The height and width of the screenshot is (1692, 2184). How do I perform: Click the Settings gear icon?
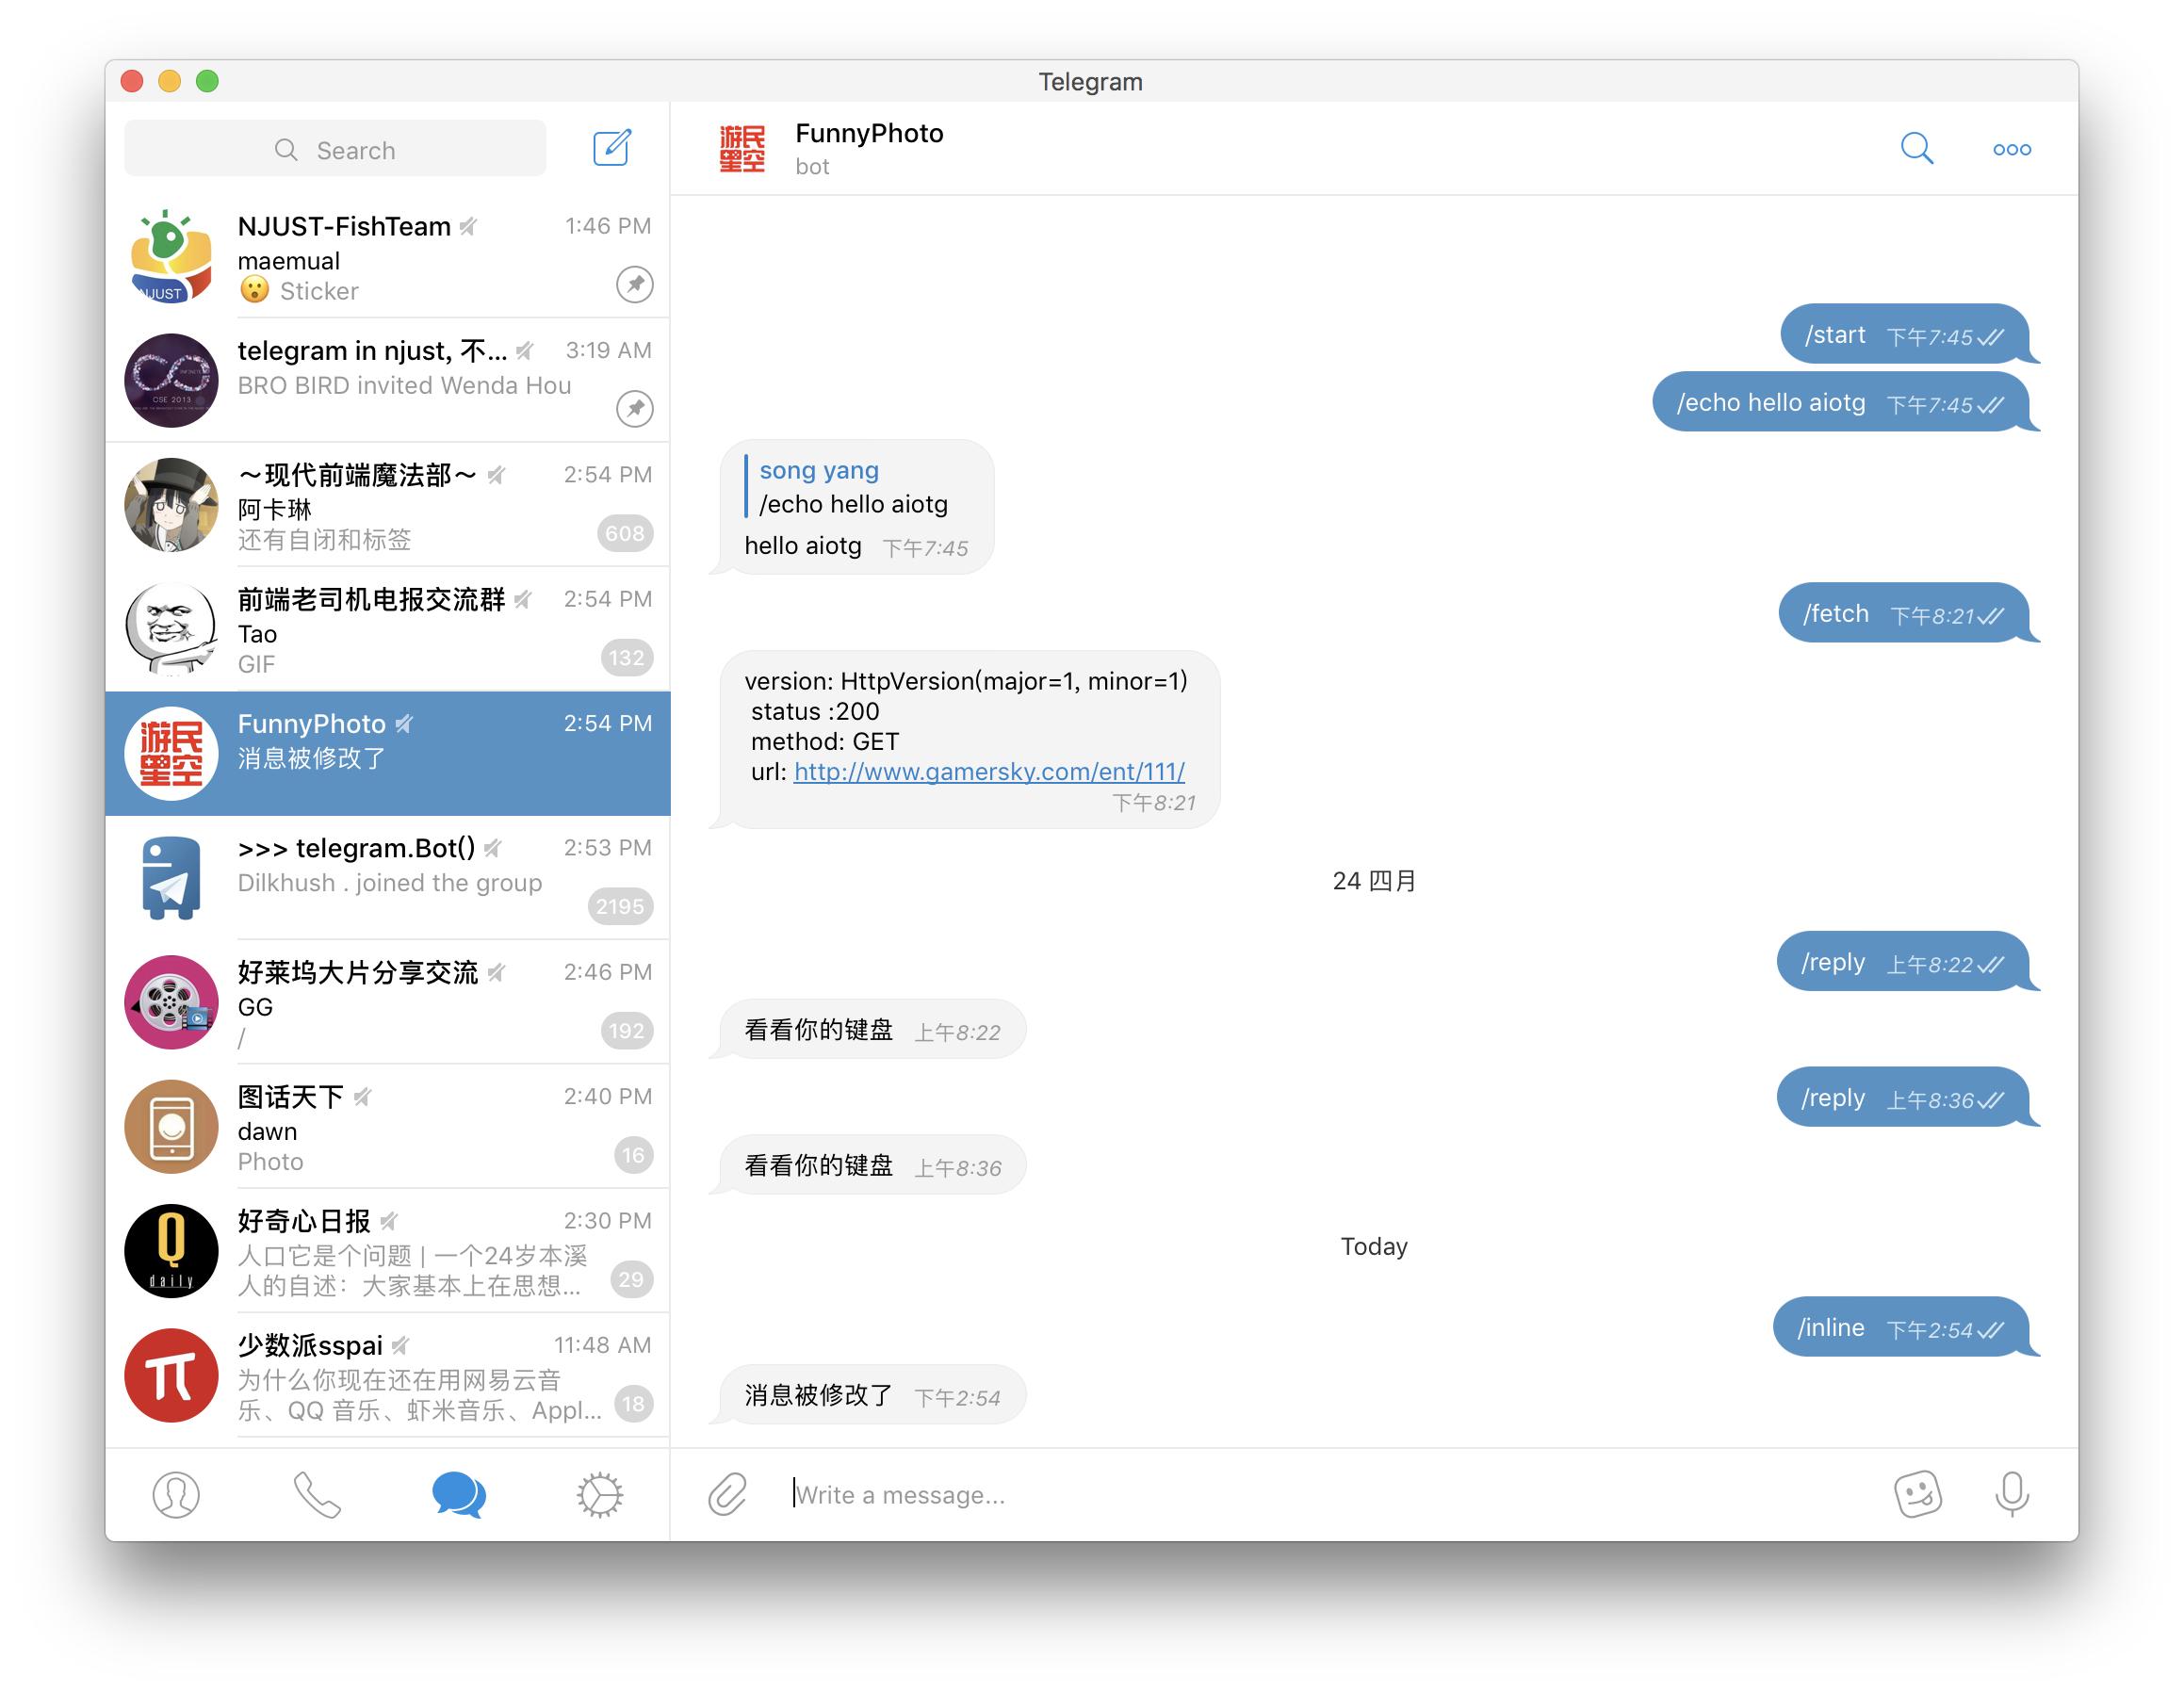(x=597, y=1491)
